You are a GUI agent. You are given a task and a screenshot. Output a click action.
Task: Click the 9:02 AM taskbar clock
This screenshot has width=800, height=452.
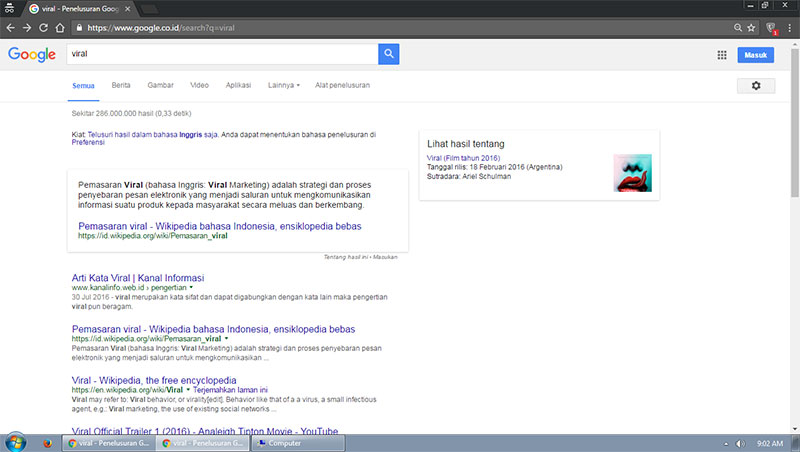(x=769, y=443)
